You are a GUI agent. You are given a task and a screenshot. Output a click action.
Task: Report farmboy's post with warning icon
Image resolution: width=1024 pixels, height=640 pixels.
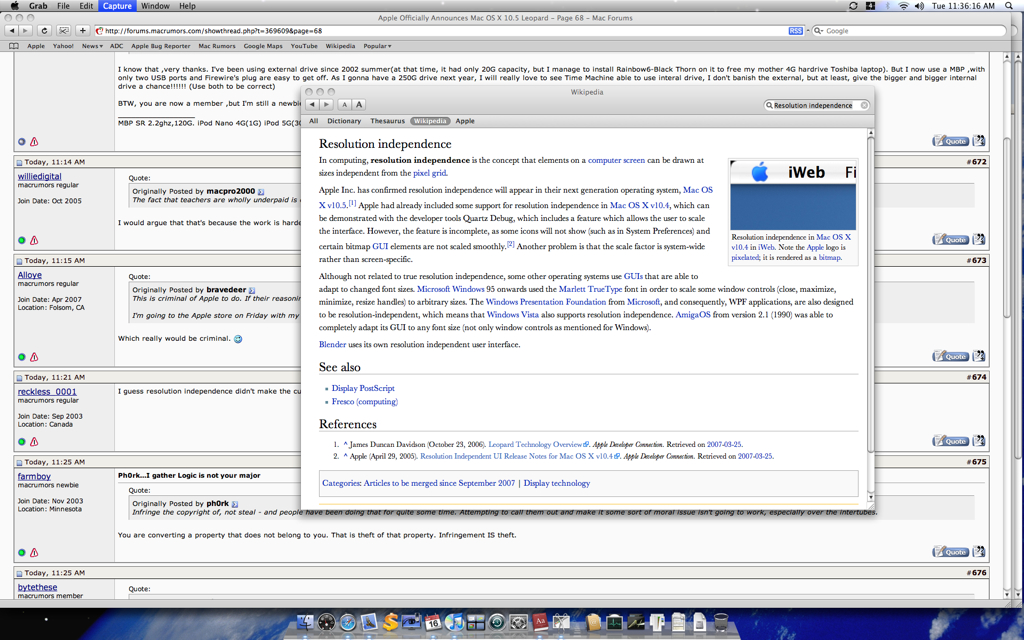[x=34, y=552]
